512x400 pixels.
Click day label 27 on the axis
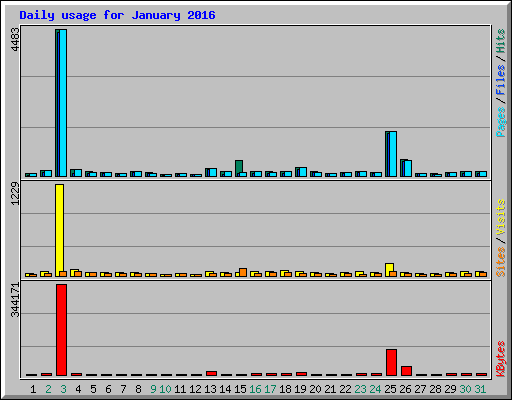[x=420, y=389]
